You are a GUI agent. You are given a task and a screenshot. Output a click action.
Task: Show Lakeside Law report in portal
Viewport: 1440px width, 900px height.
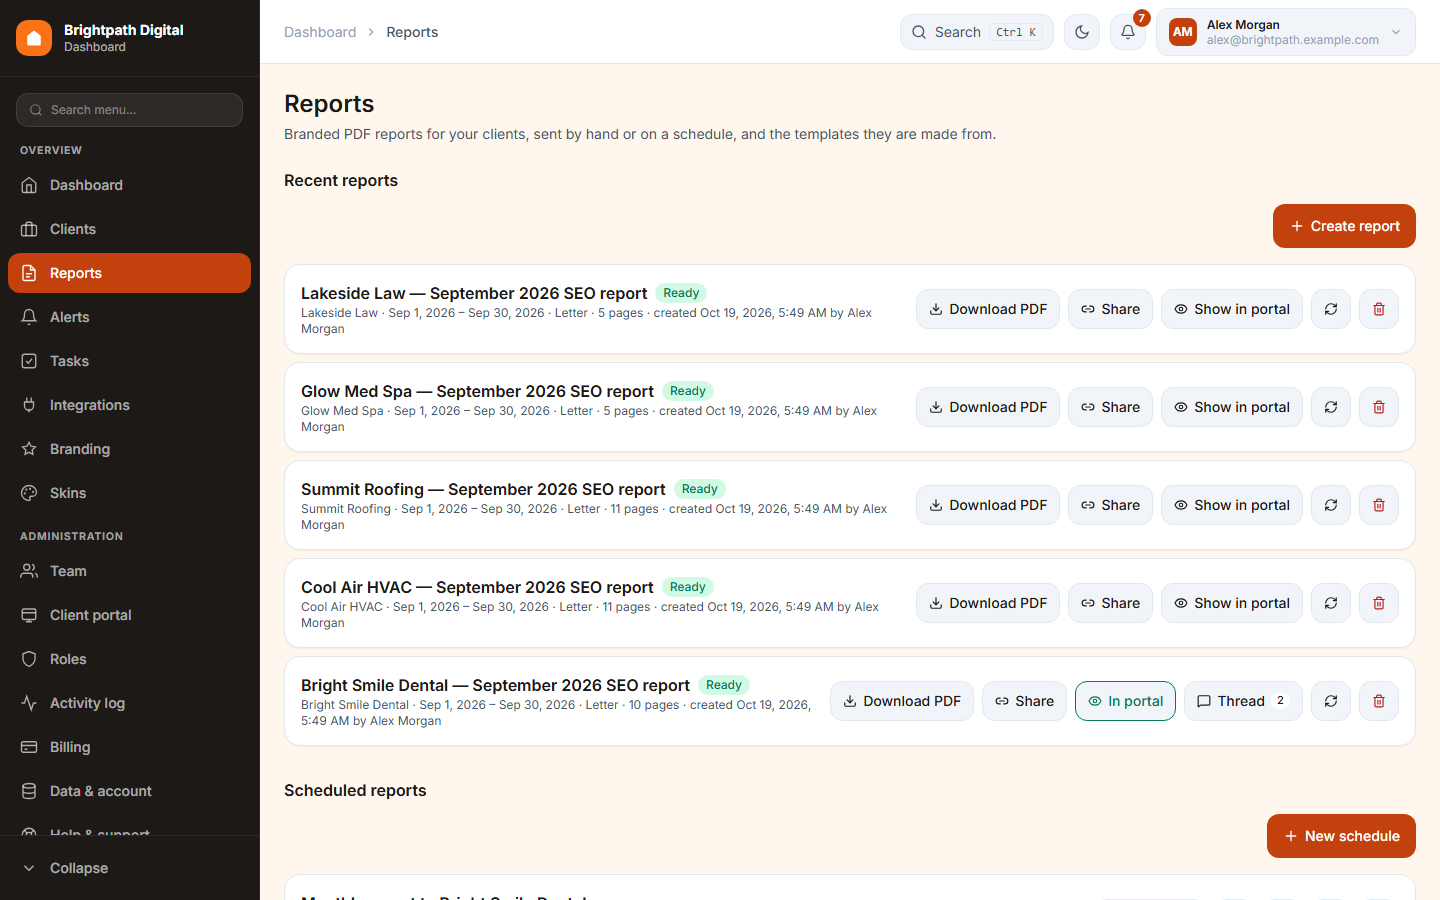pyautogui.click(x=1232, y=309)
